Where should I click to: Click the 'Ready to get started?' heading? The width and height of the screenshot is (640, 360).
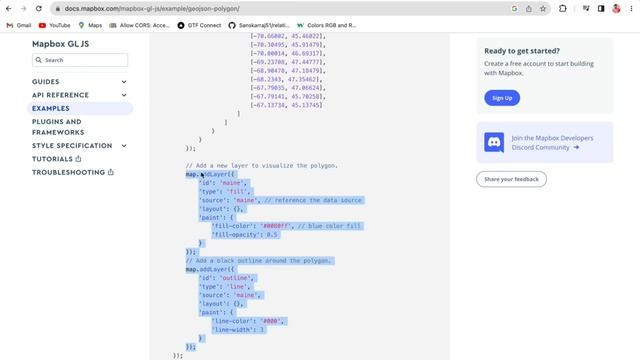(x=522, y=51)
